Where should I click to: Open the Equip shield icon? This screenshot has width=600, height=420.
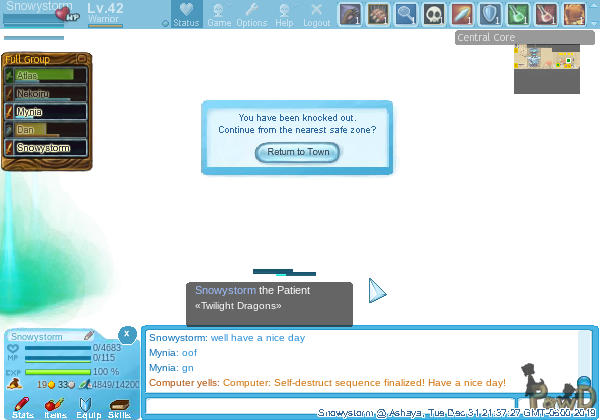[x=87, y=404]
